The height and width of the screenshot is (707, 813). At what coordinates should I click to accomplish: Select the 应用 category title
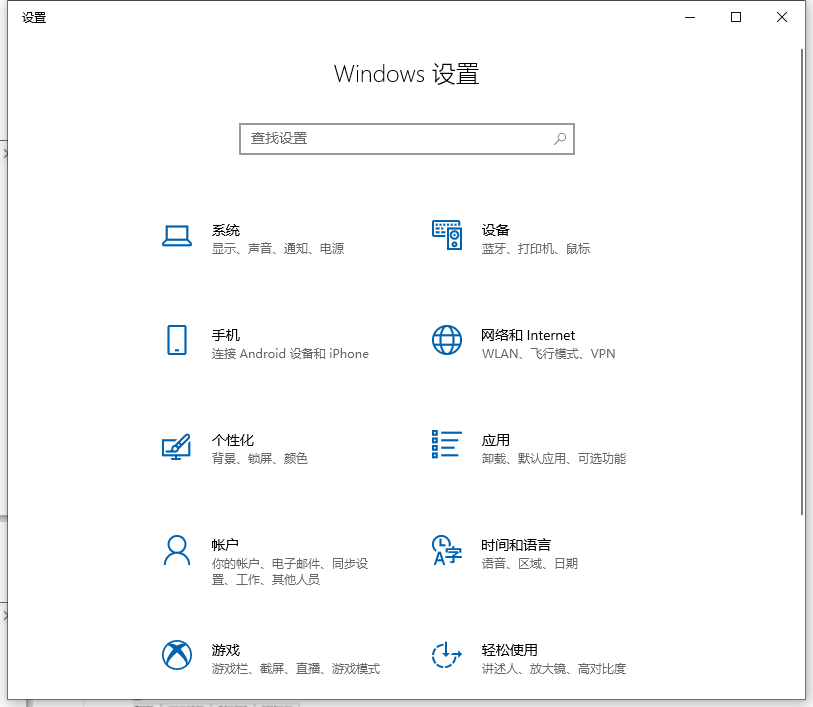coord(496,441)
